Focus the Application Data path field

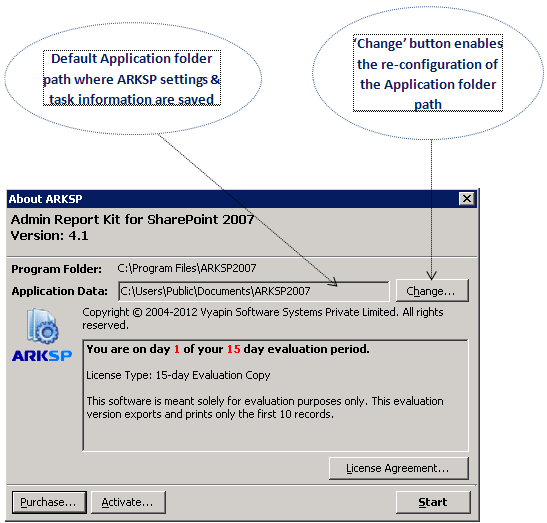[254, 291]
